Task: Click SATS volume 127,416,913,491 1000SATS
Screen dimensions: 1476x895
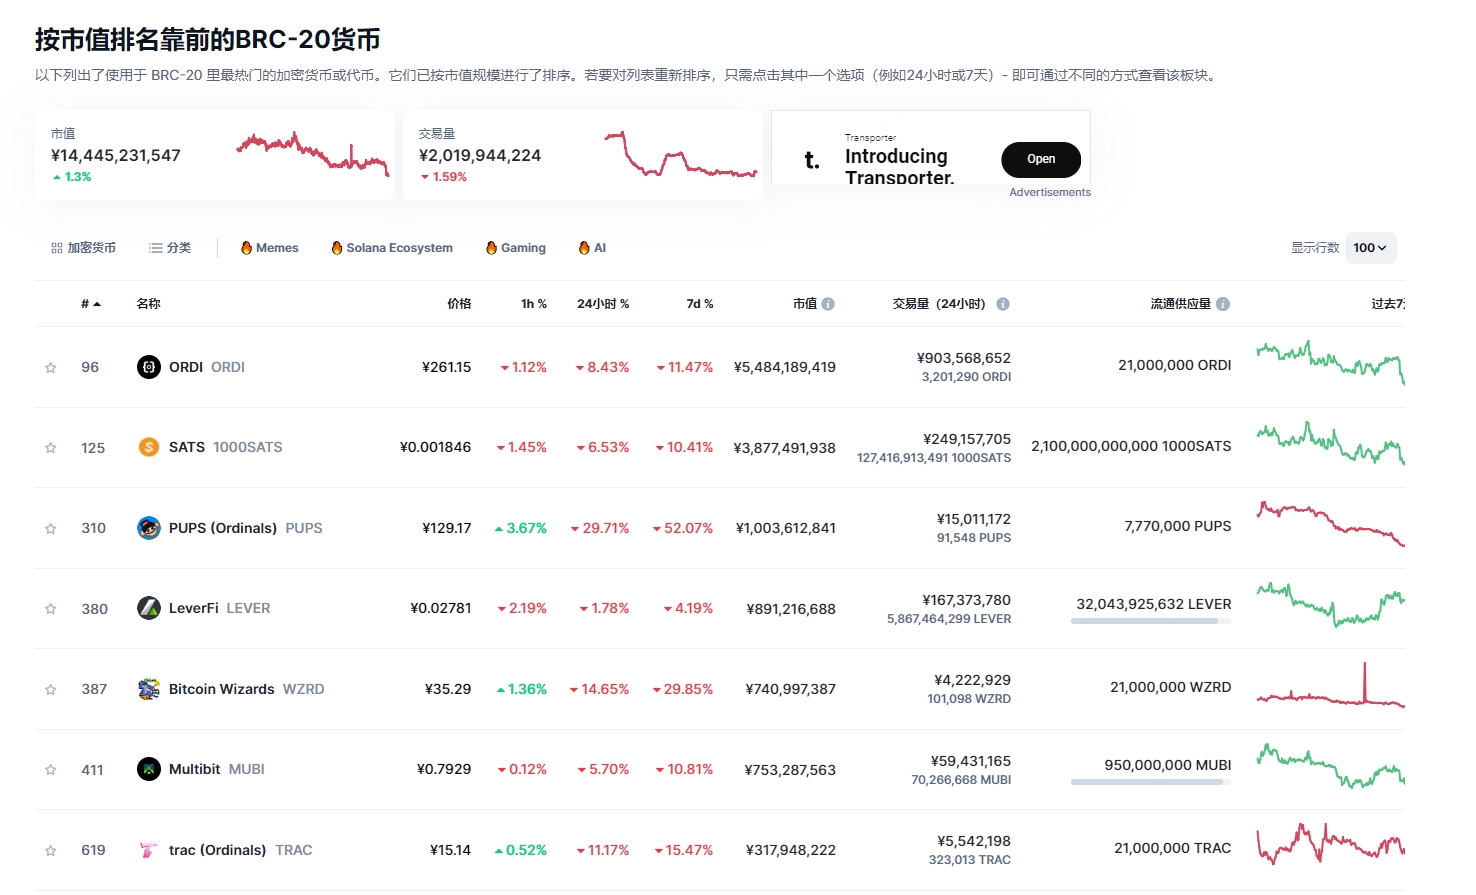Action: (x=934, y=458)
